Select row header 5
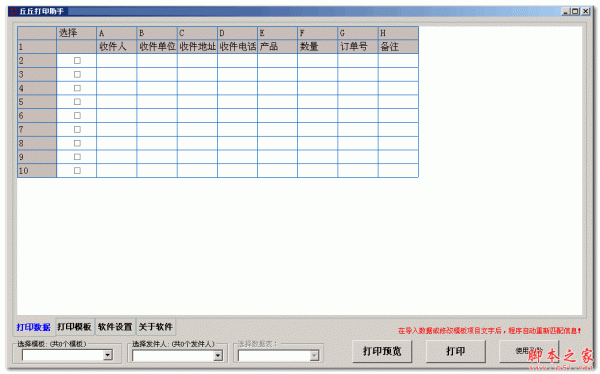The image size is (600, 374). 37,101
